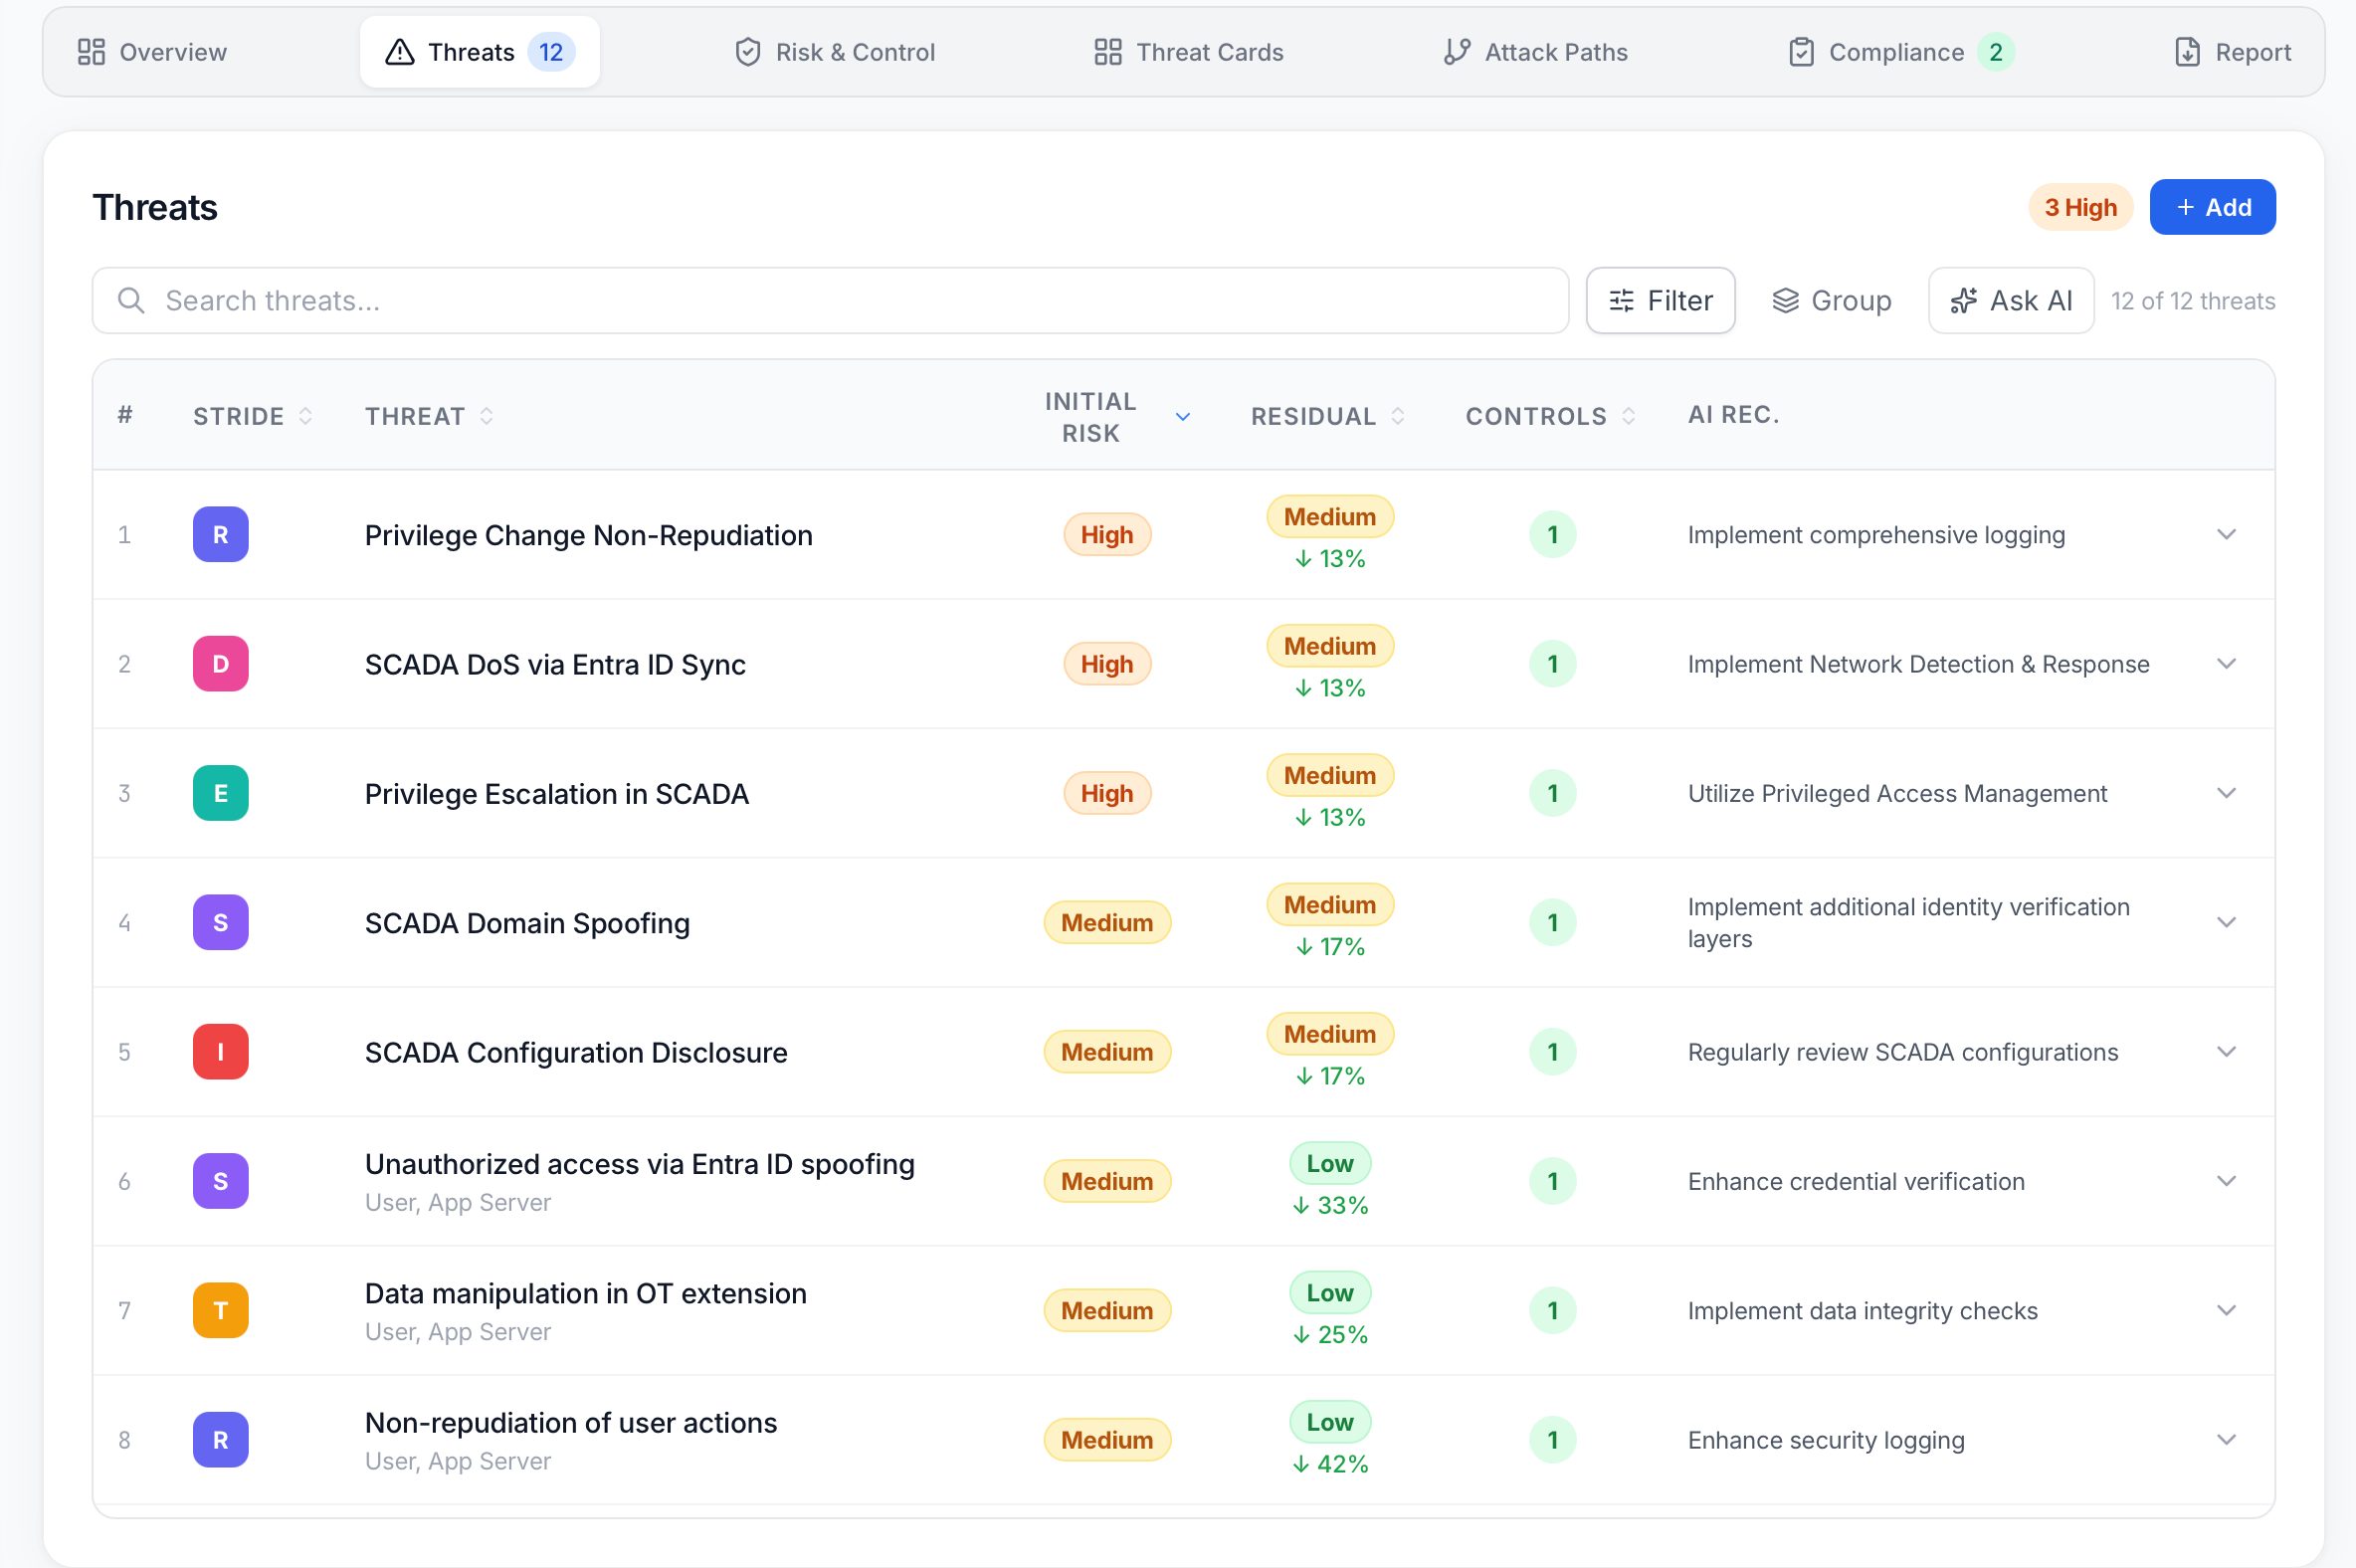Click the E STRIDE badge for Privilege Escalation
The image size is (2356, 1568).
click(x=221, y=793)
